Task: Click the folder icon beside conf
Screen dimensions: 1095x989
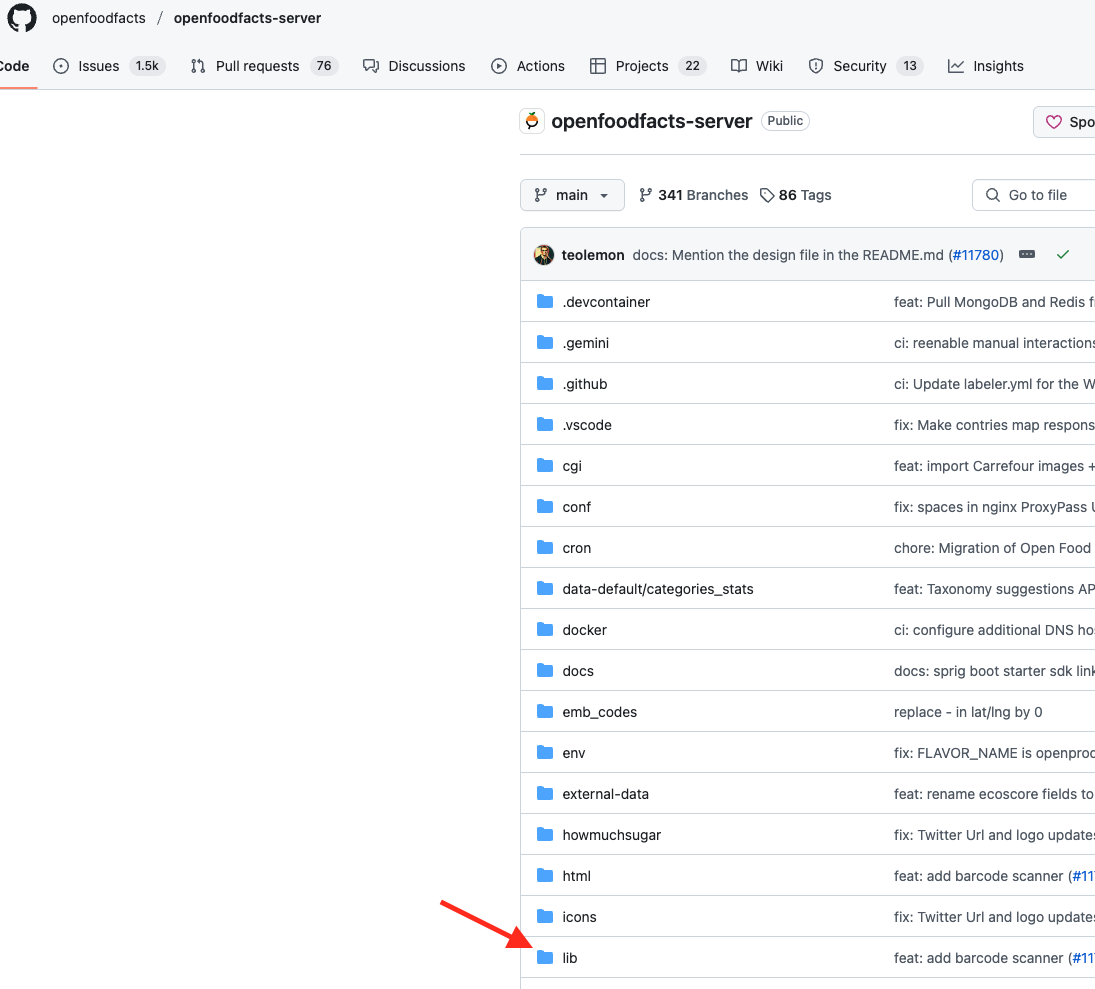Action: pyautogui.click(x=545, y=506)
